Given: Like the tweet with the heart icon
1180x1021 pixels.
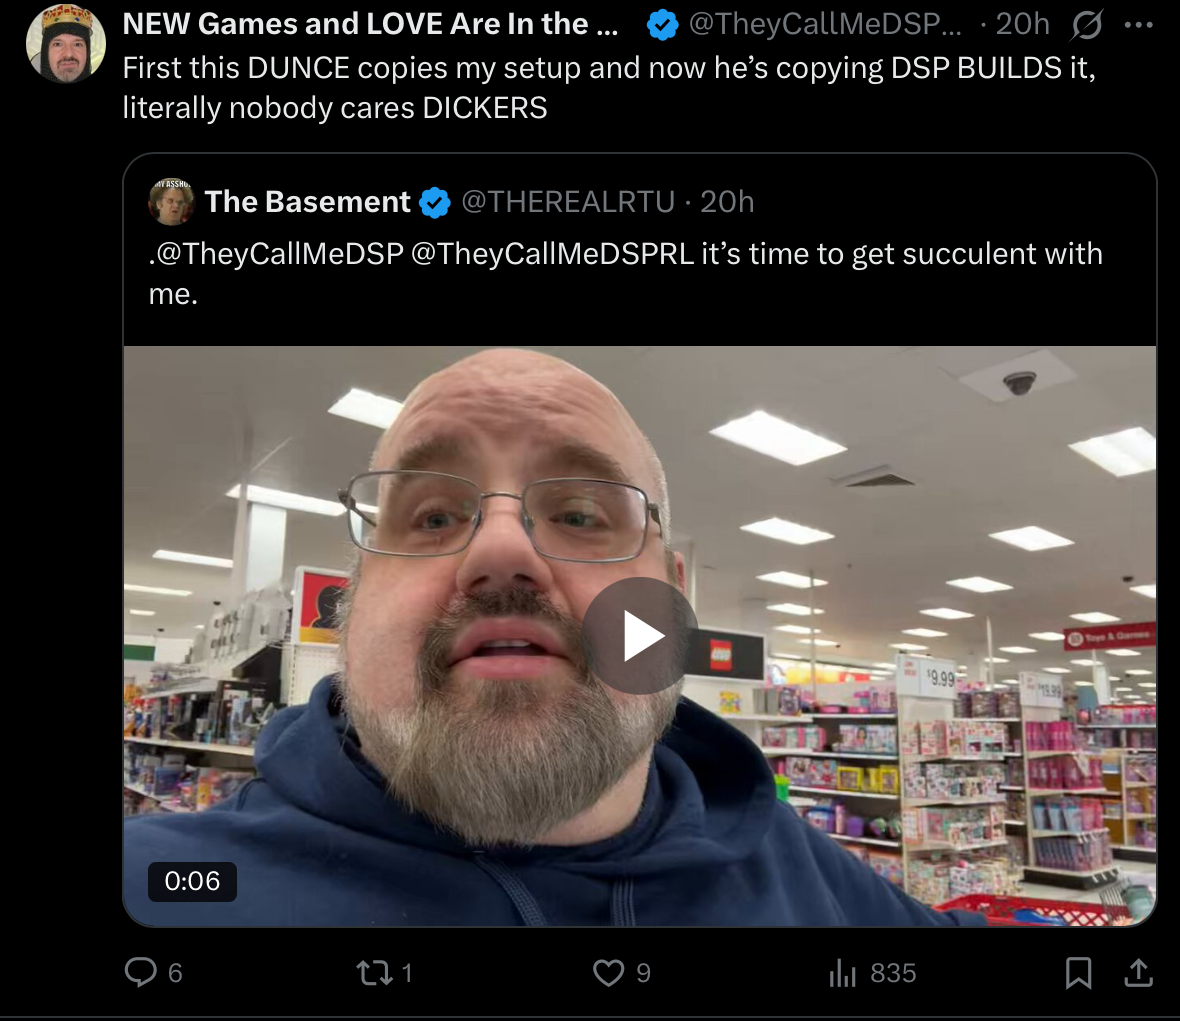Looking at the screenshot, I should (x=608, y=973).
